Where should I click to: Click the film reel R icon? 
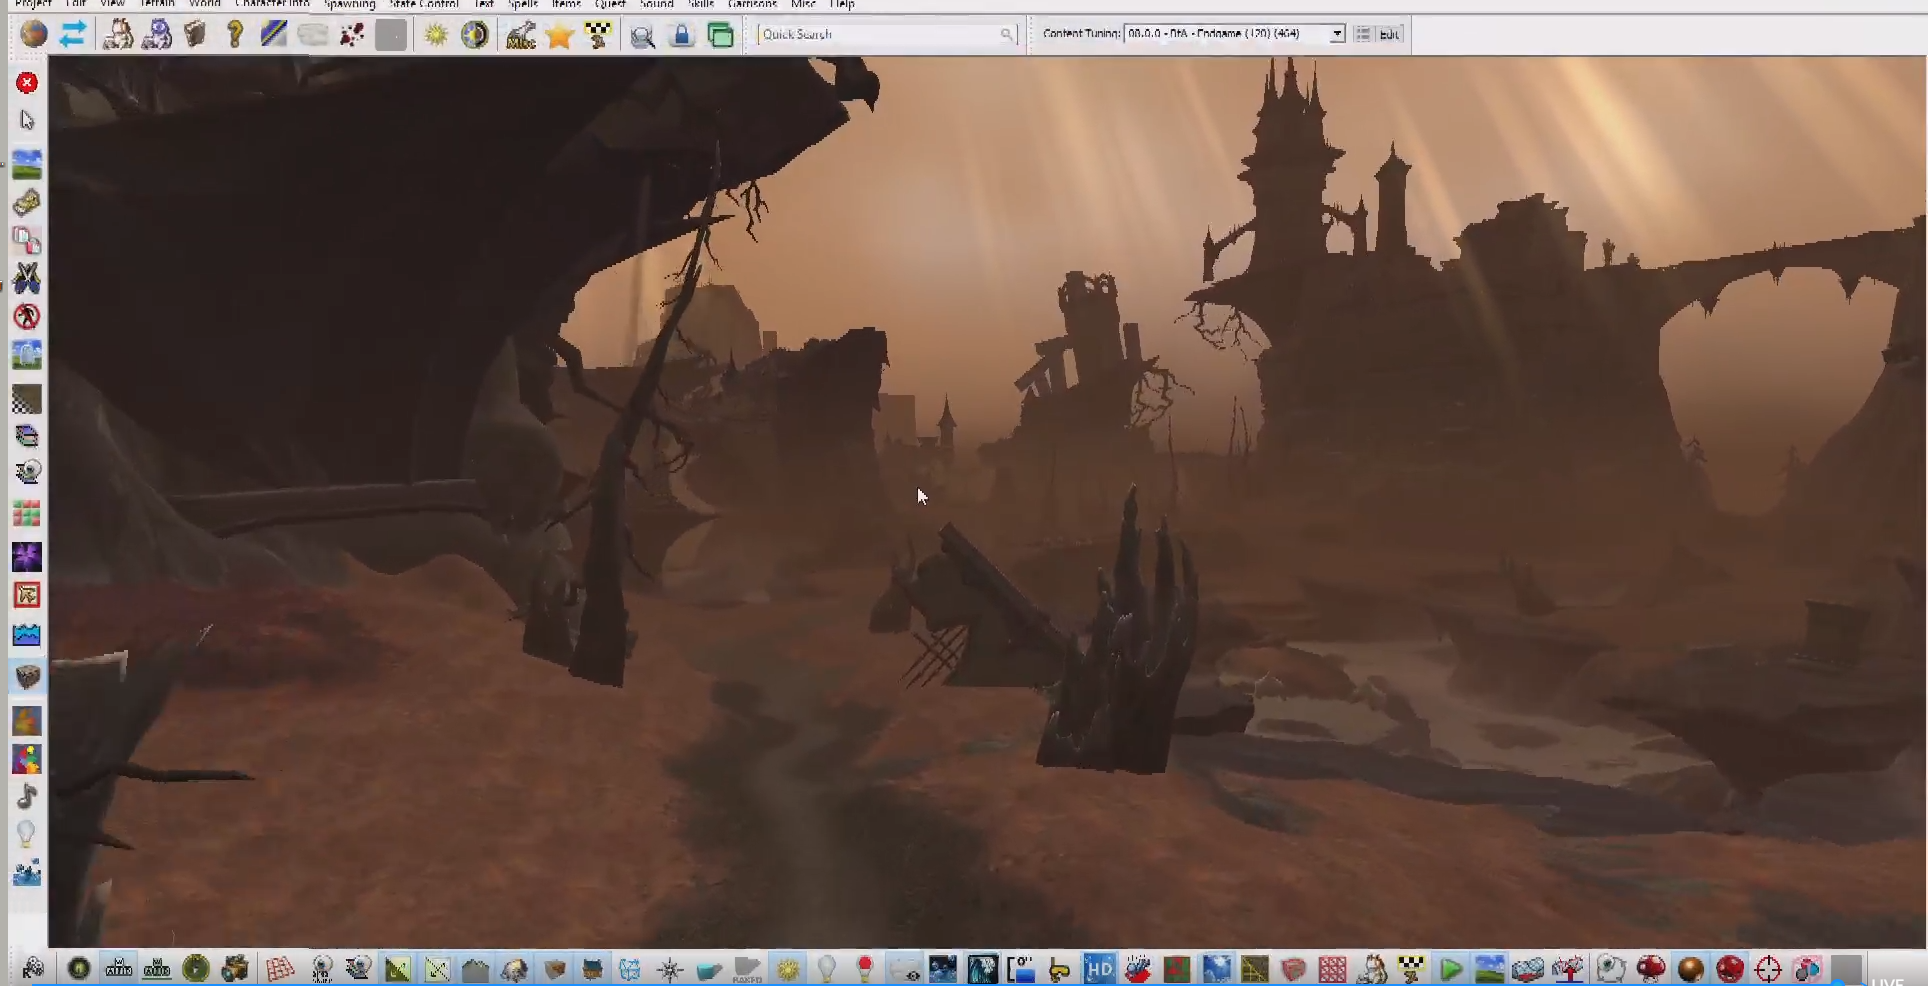tap(33, 969)
